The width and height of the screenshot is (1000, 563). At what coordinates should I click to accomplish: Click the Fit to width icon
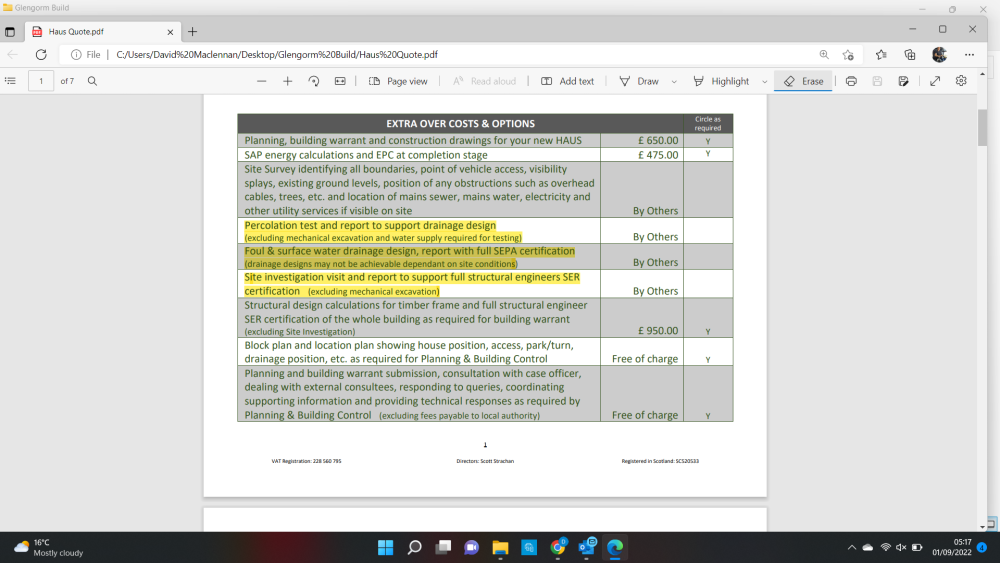[x=340, y=81]
